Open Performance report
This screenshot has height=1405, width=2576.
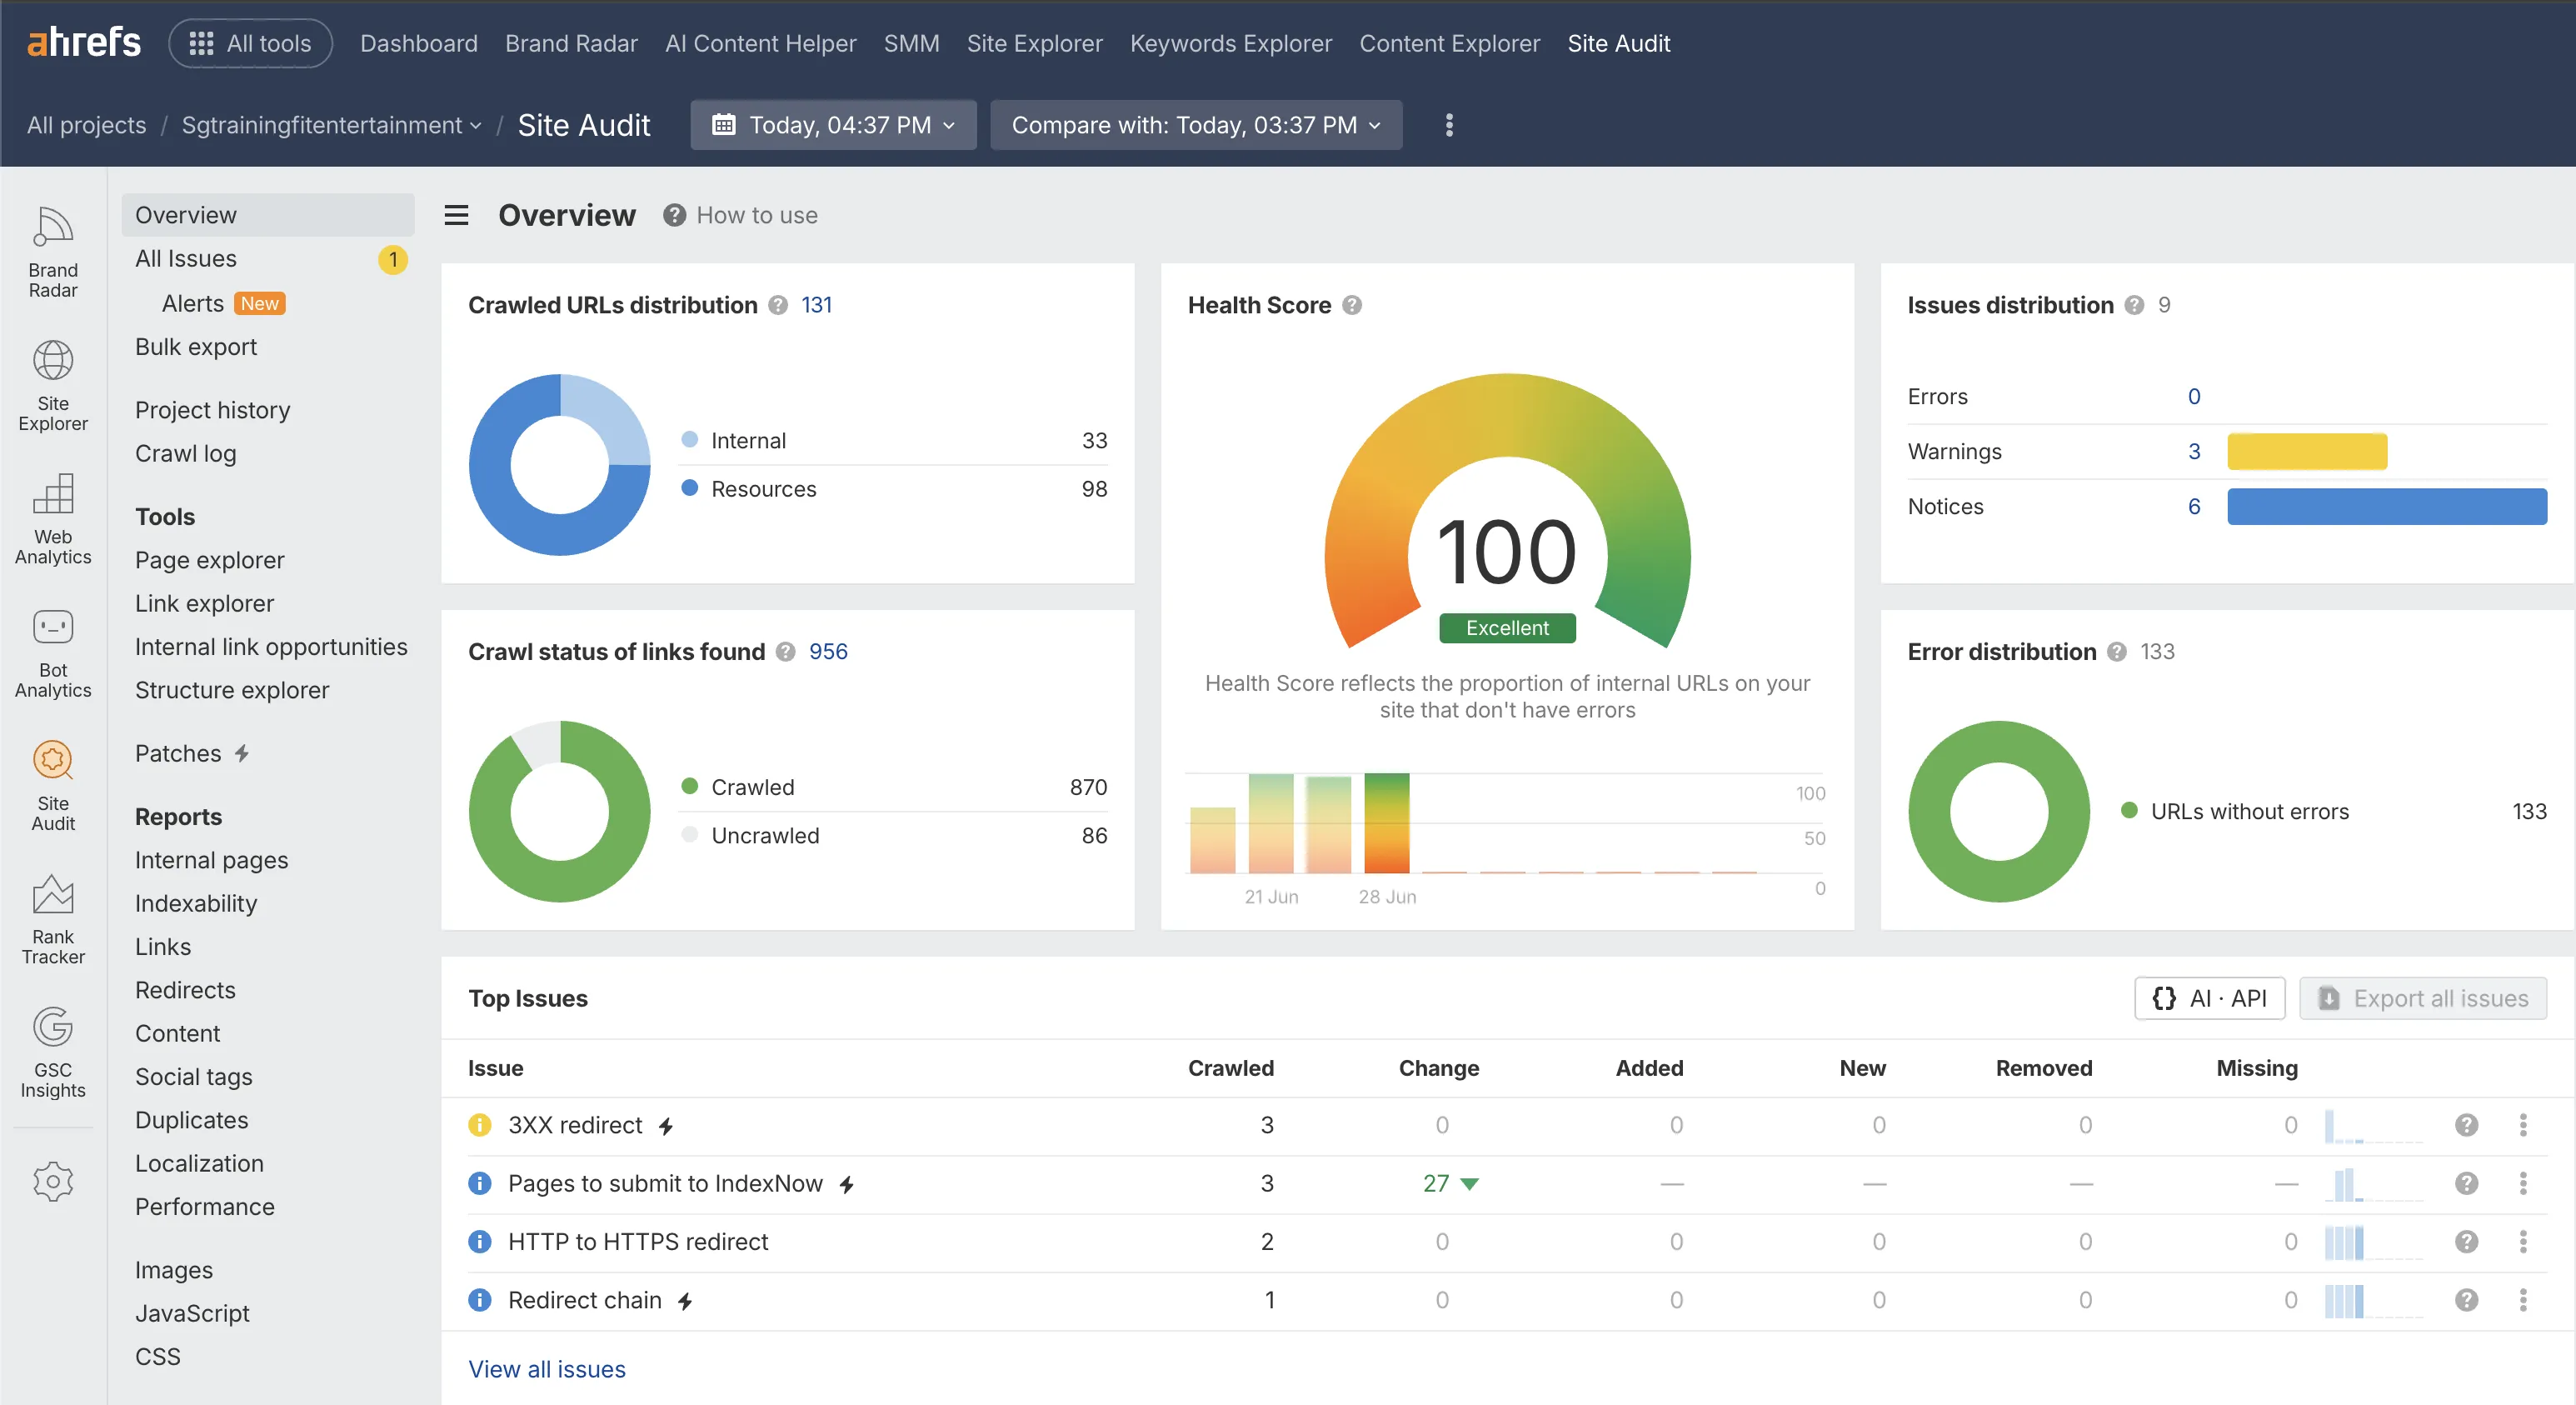[204, 1206]
